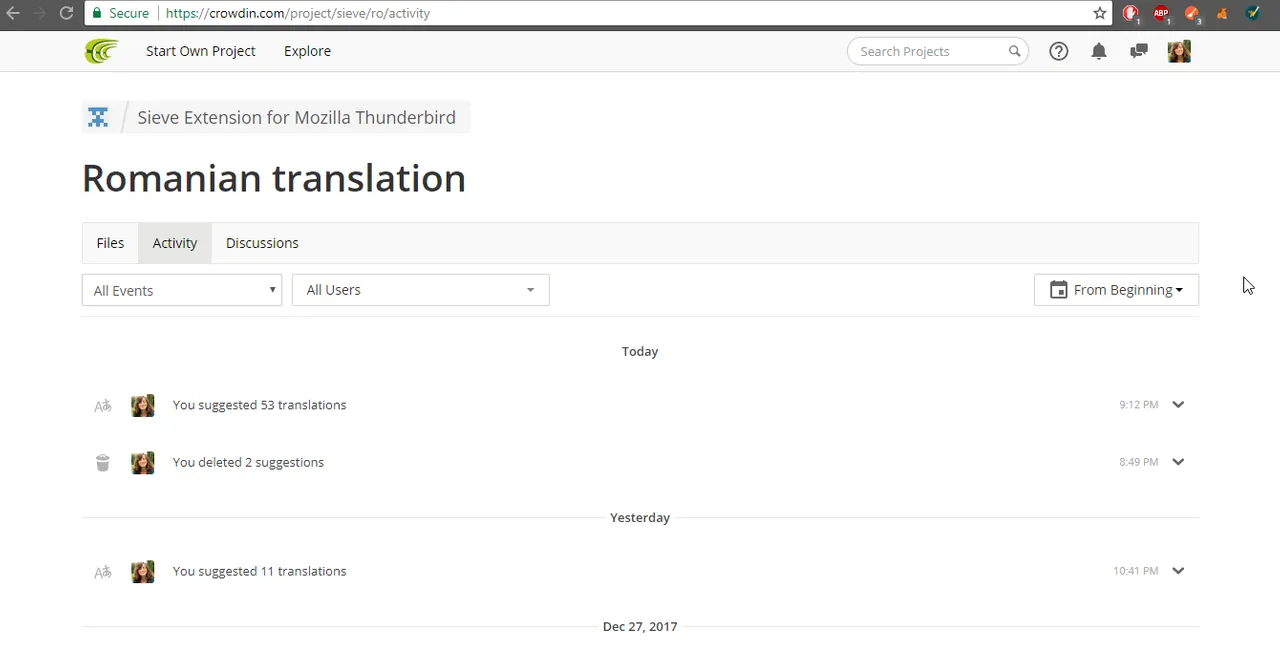Click the avatar next to 53 translations
The width and height of the screenshot is (1280, 656).
[143, 405]
